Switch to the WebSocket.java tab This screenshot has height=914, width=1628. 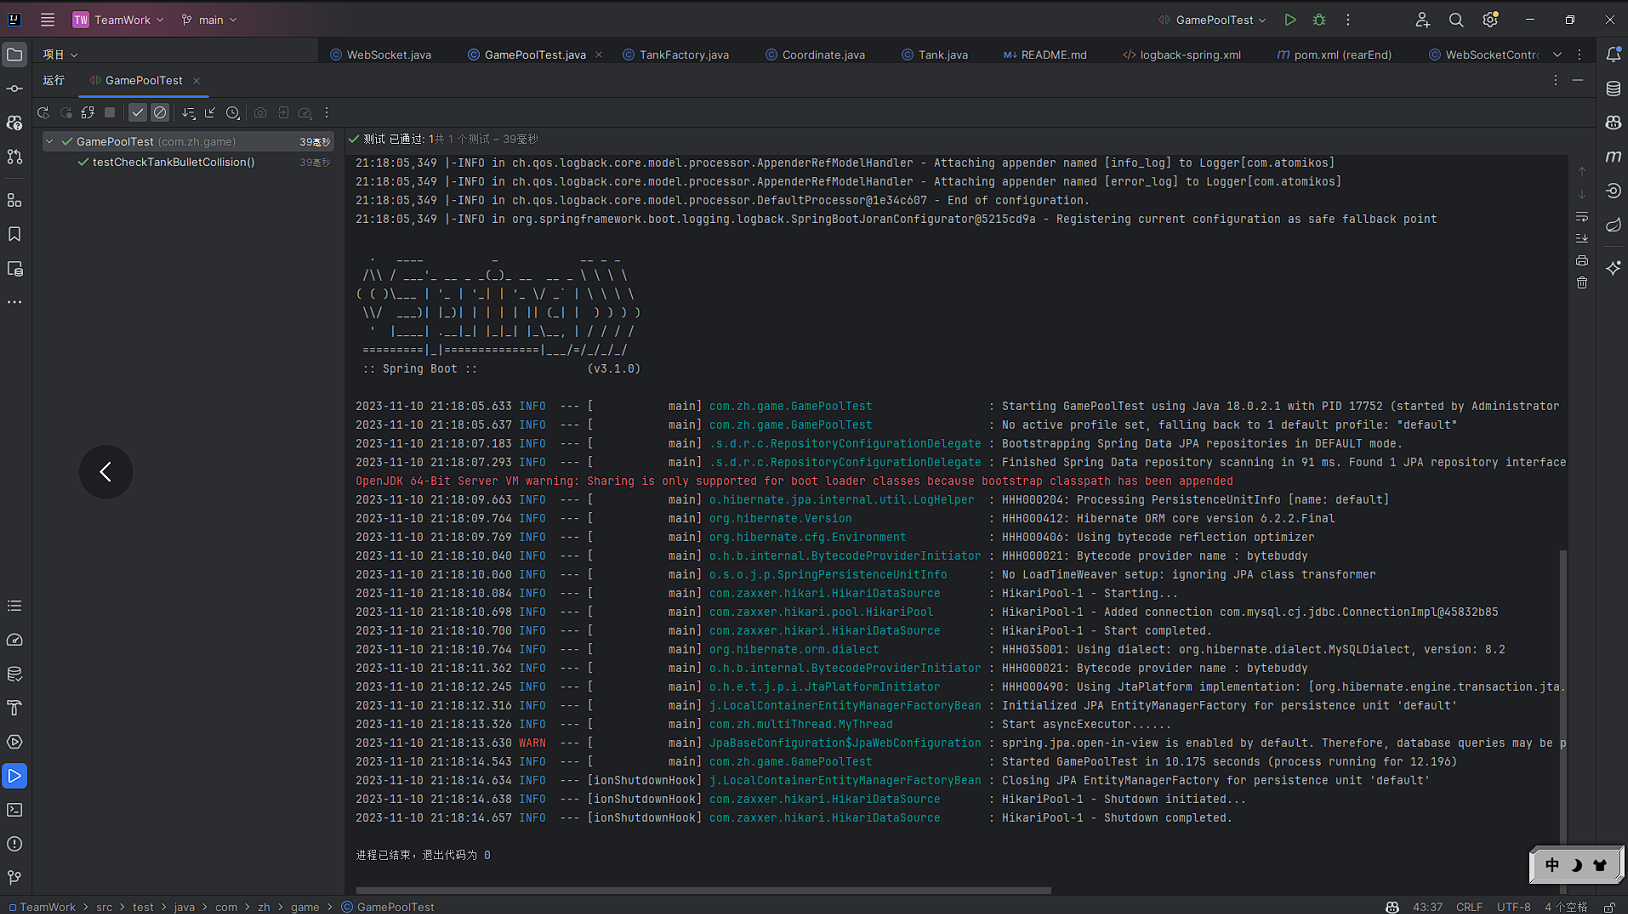tap(381, 55)
